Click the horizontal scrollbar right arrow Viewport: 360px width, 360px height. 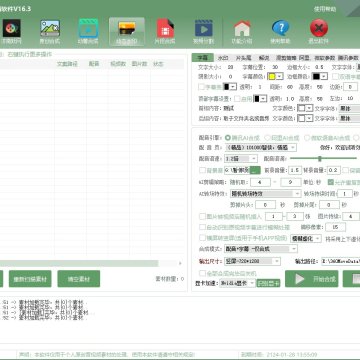pyautogui.click(x=180, y=263)
